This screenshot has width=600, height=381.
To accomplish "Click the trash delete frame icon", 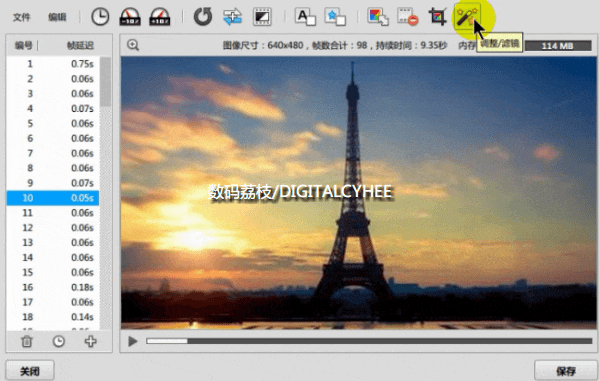I will tap(27, 341).
